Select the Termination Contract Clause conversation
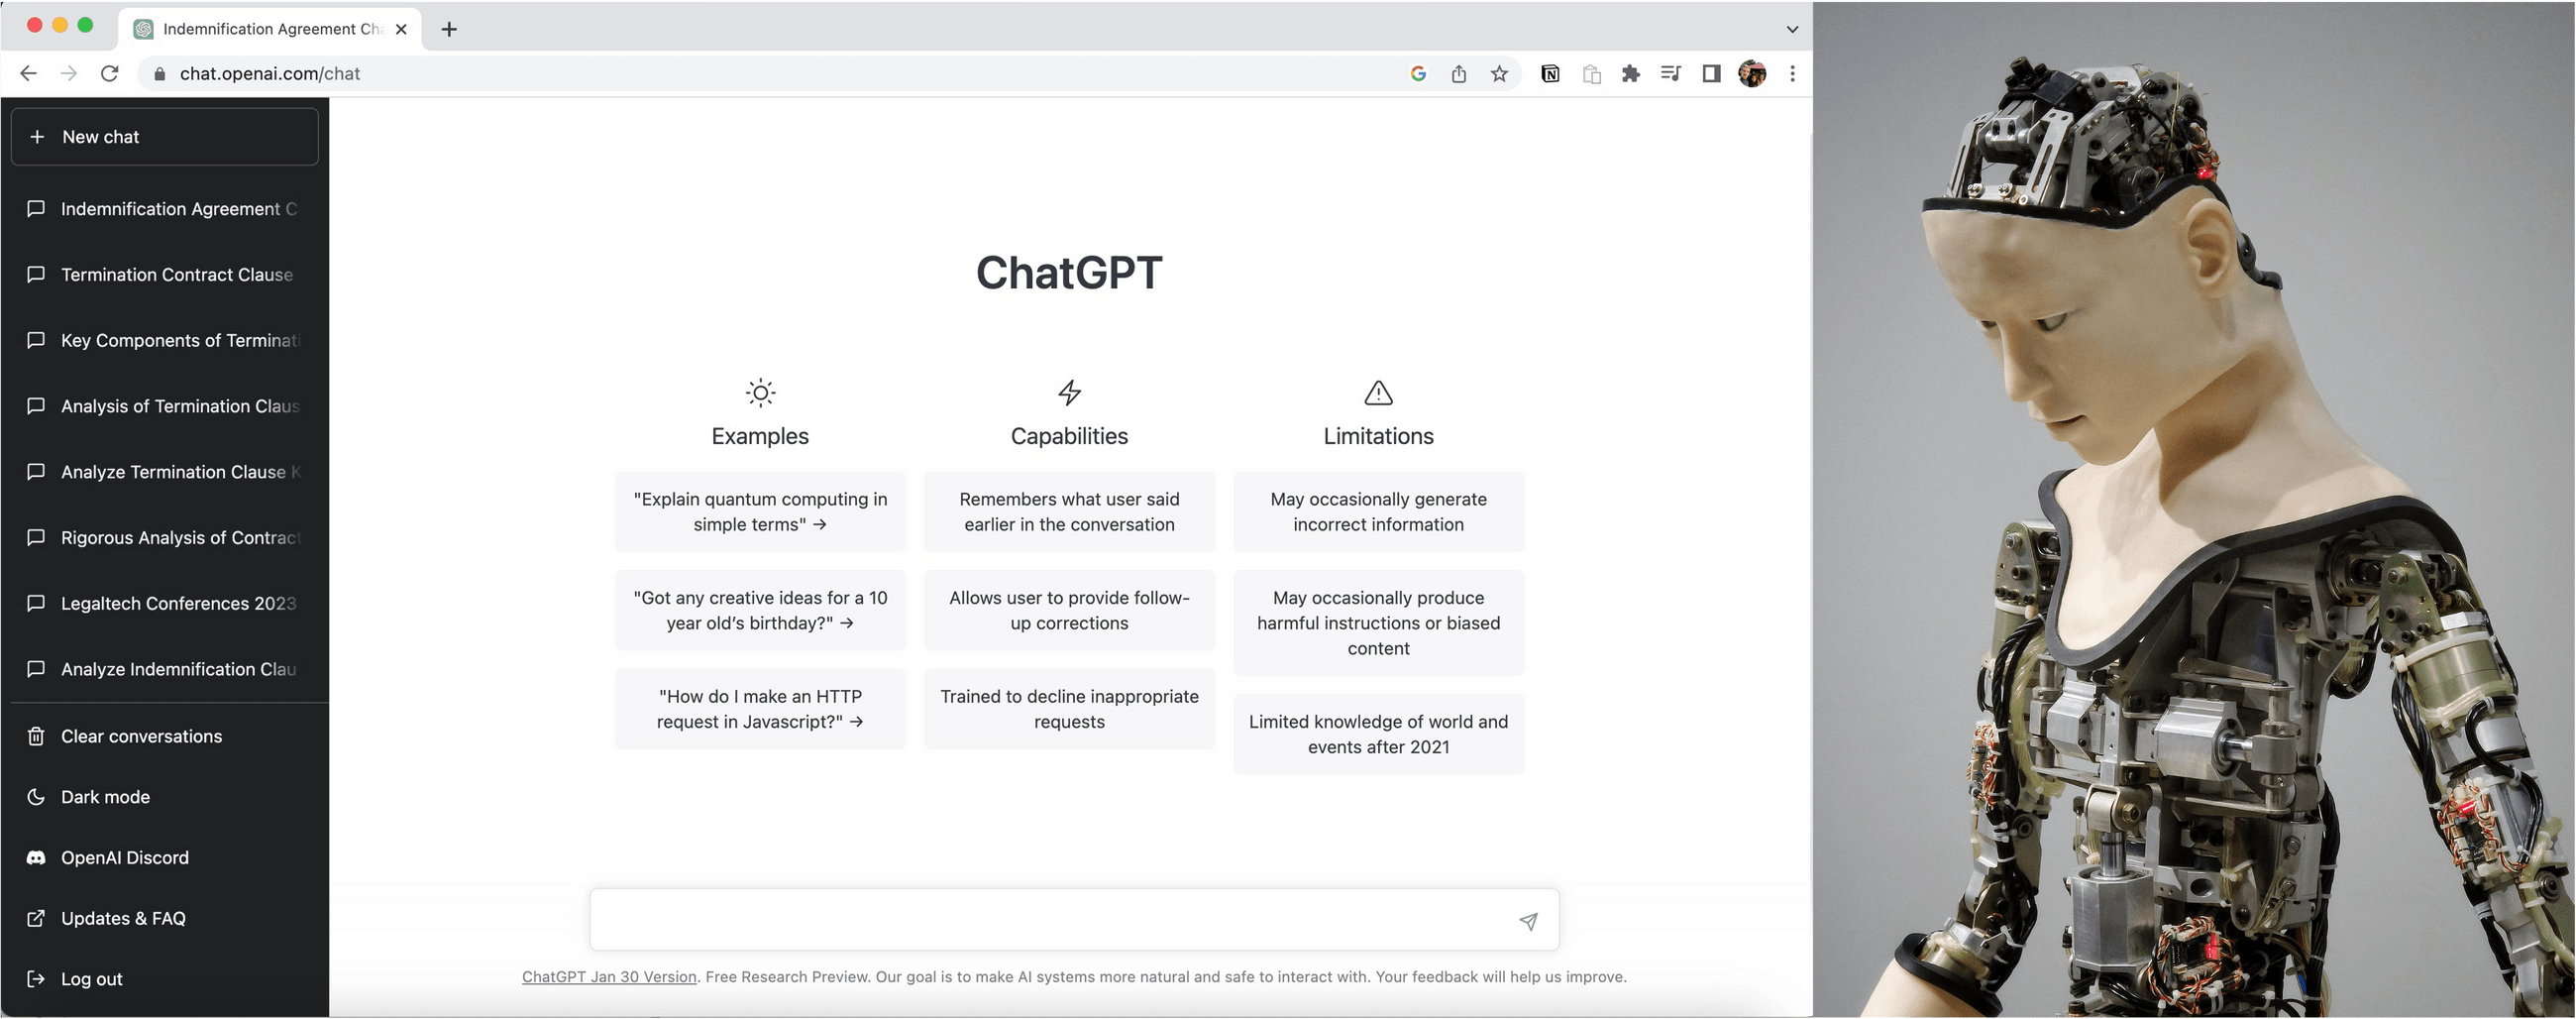The height and width of the screenshot is (1019, 2576). (x=177, y=274)
